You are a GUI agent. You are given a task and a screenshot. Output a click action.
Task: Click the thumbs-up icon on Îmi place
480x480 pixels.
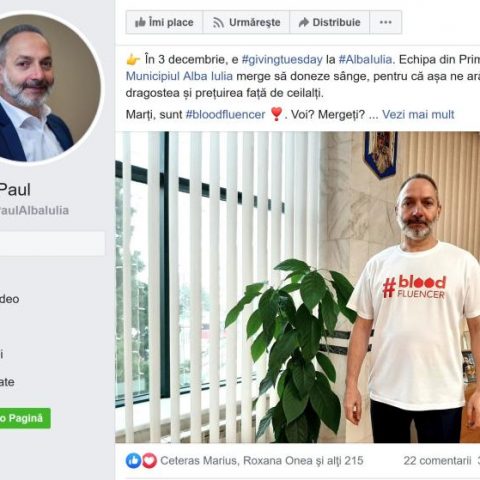[x=140, y=22]
